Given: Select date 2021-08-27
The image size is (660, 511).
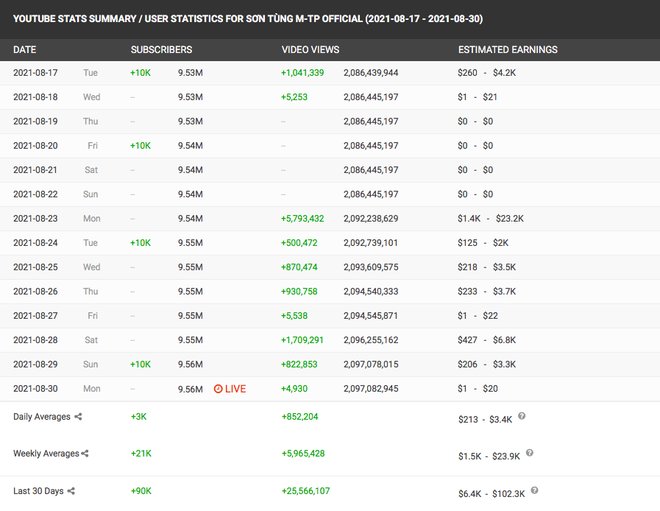Looking at the screenshot, I should click(x=35, y=316).
